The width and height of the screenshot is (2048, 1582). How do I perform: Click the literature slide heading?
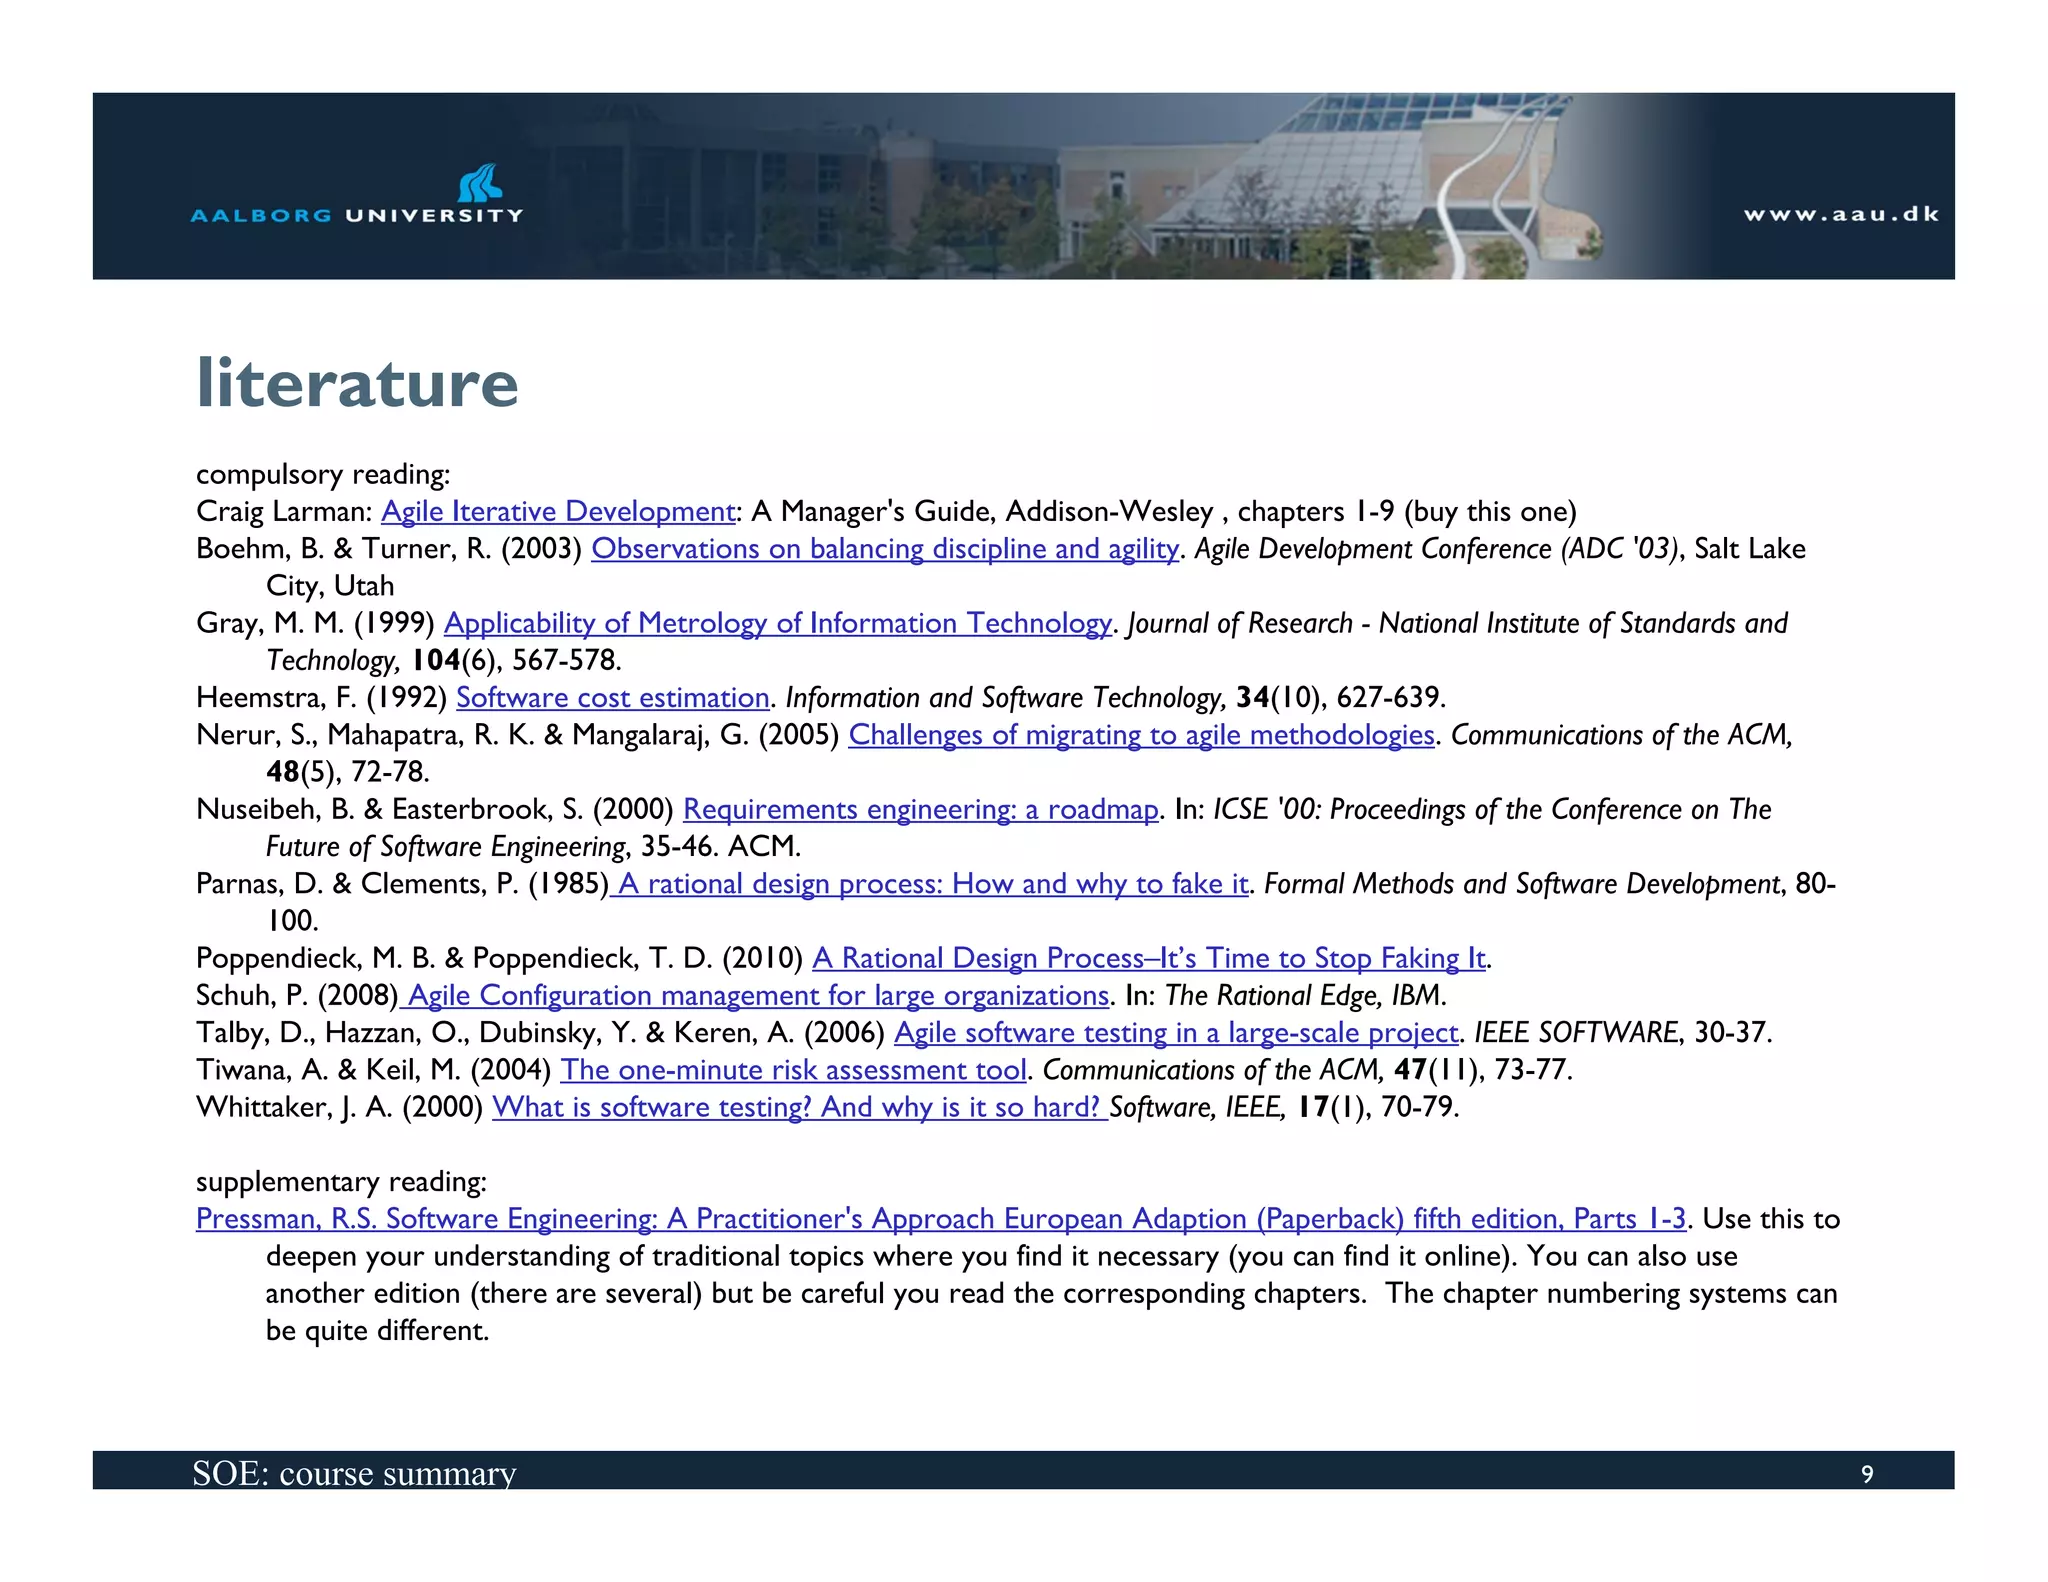point(357,383)
